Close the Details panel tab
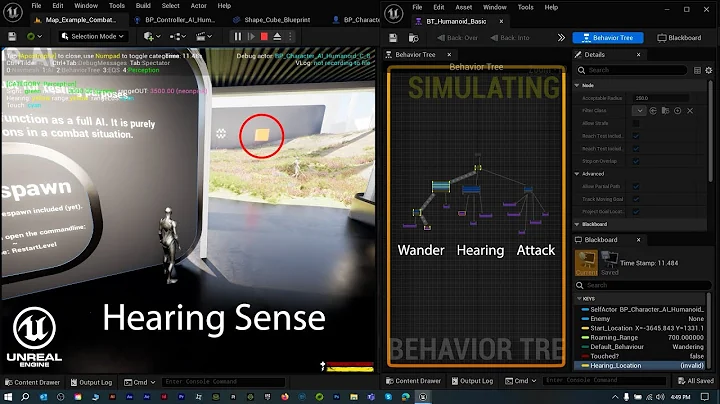The height and width of the screenshot is (404, 720). pyautogui.click(x=638, y=55)
